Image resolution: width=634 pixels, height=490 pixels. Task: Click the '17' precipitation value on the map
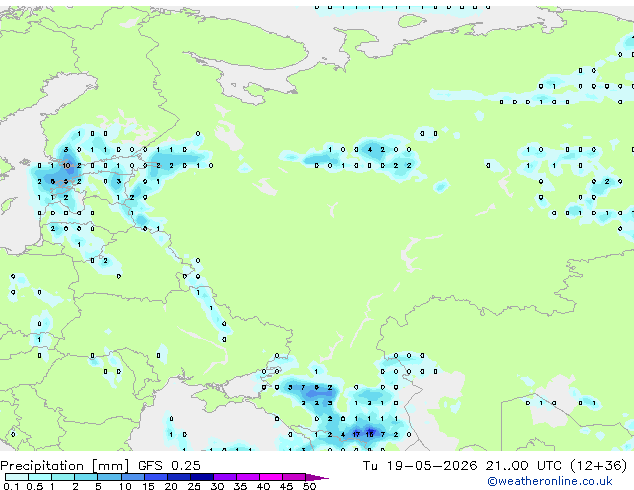tap(356, 435)
